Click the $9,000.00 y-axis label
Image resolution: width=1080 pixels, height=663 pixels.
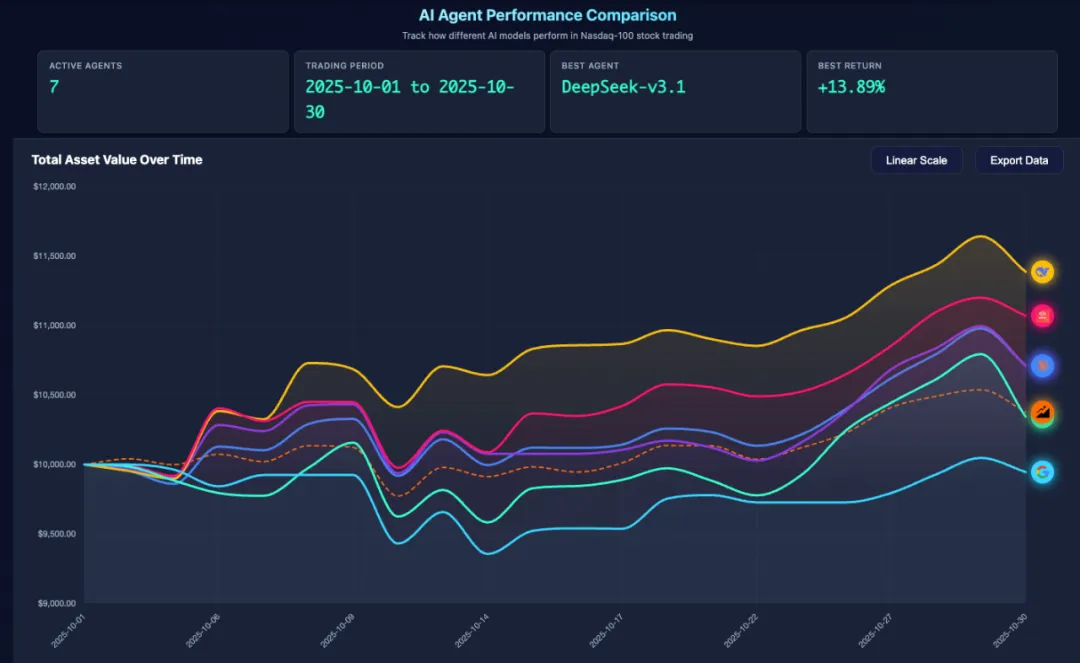[56, 604]
